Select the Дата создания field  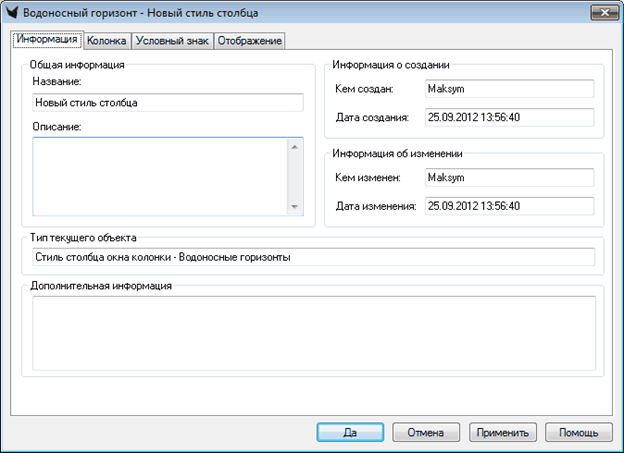point(508,118)
